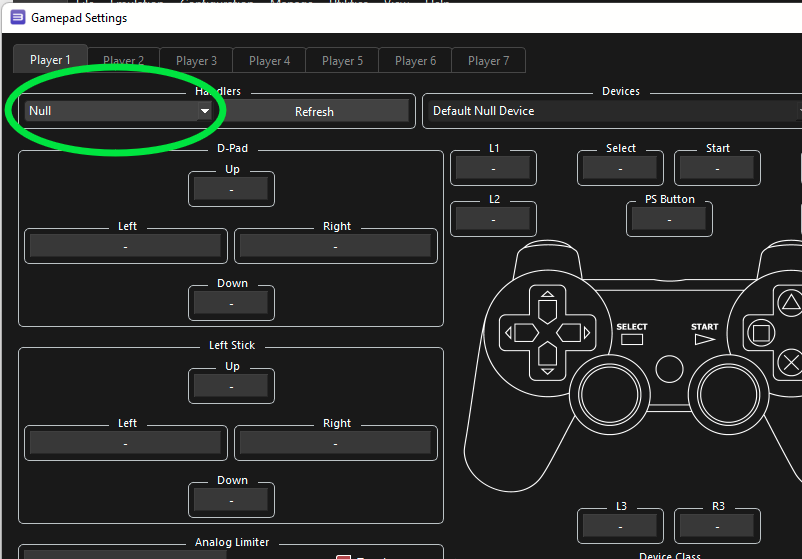
Task: Click the D-Pad Up binding button
Action: pos(231,190)
